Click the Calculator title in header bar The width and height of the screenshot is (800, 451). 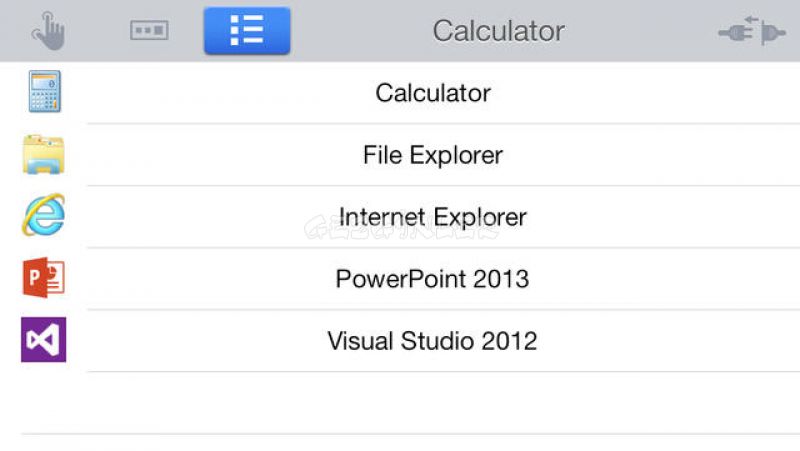point(498,31)
